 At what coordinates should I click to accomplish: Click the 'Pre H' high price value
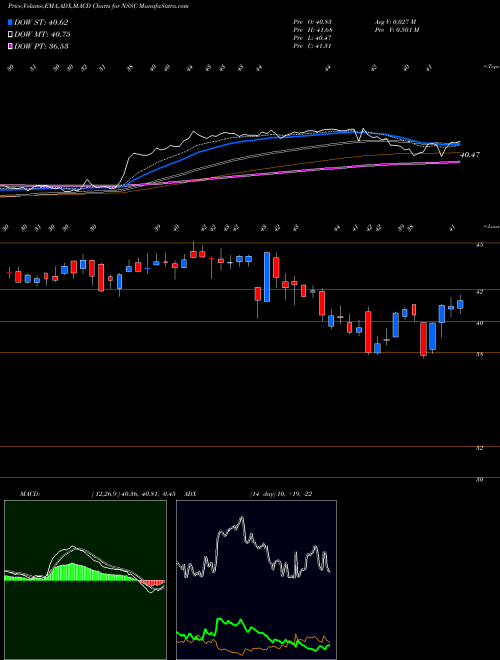313,30
